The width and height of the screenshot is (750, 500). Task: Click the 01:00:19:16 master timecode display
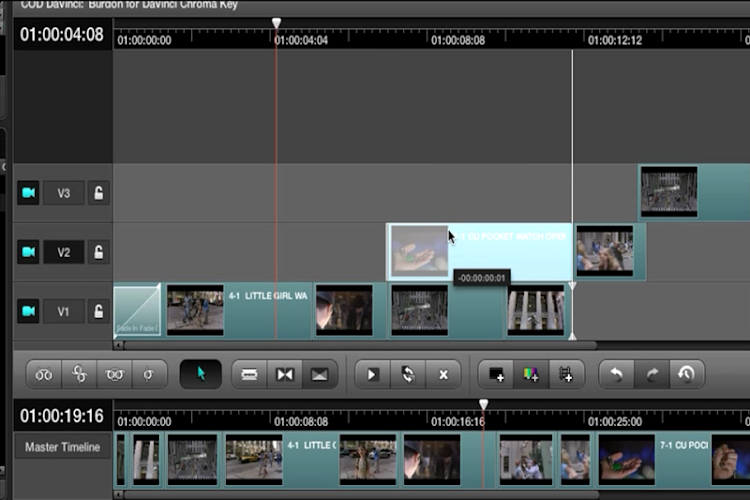62,416
